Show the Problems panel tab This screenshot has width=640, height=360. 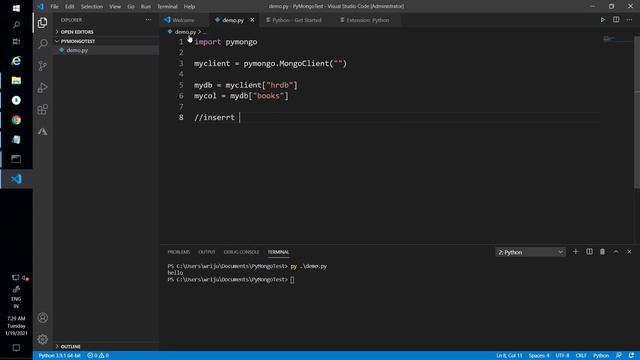tap(179, 252)
